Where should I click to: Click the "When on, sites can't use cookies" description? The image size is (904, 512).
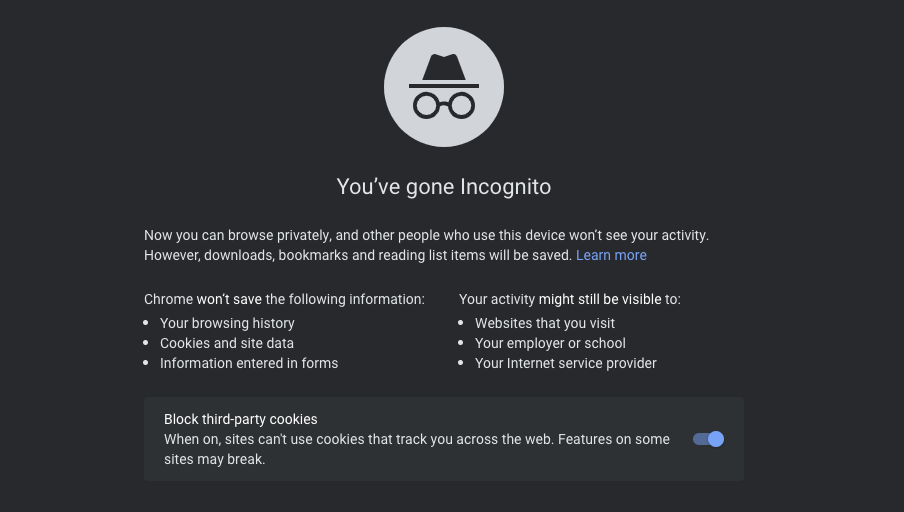359,439
